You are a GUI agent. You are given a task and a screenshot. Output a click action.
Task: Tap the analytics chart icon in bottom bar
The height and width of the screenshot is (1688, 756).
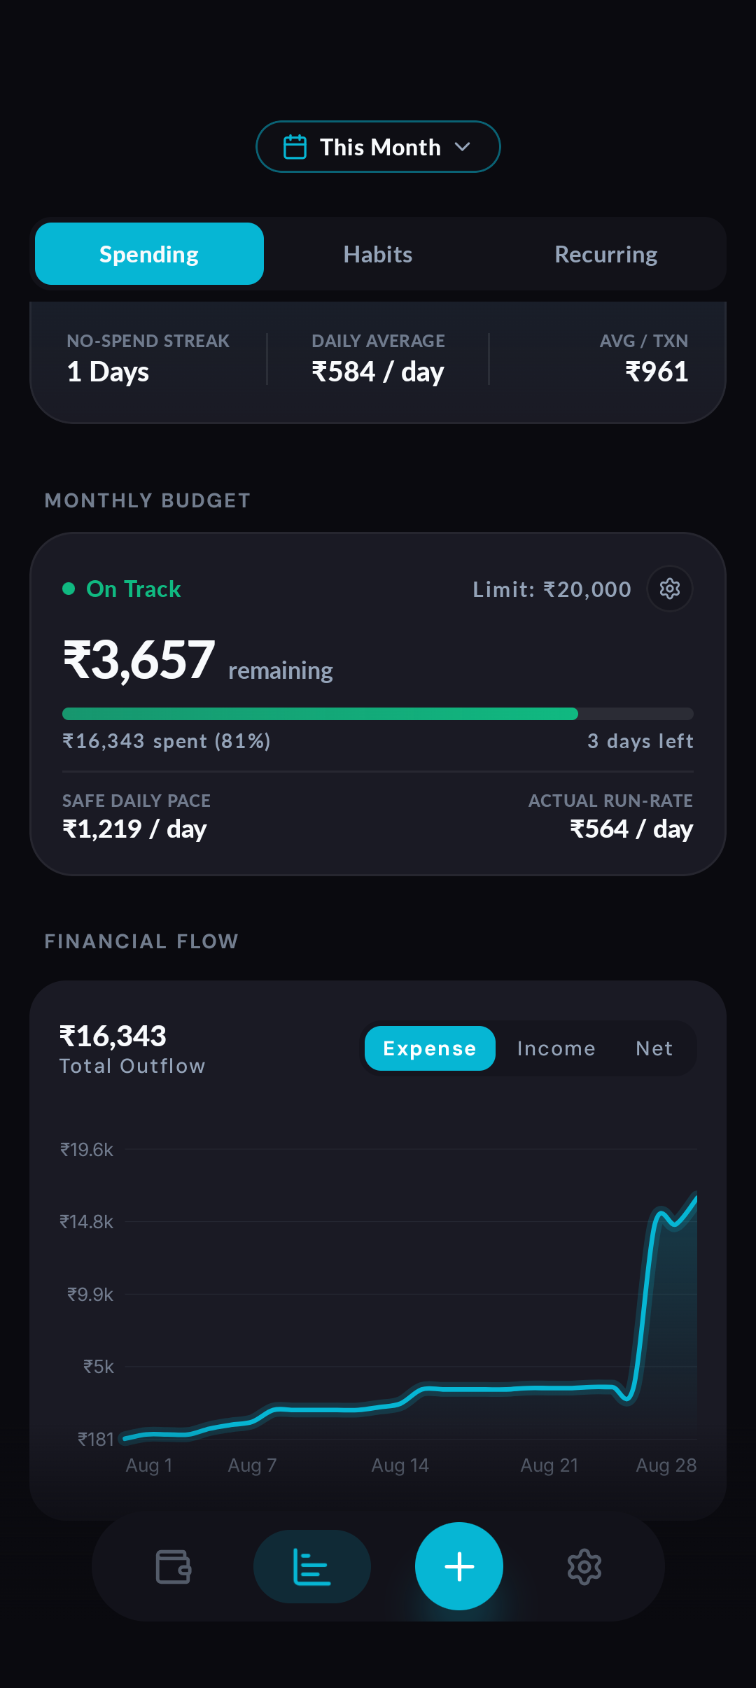pos(312,1566)
